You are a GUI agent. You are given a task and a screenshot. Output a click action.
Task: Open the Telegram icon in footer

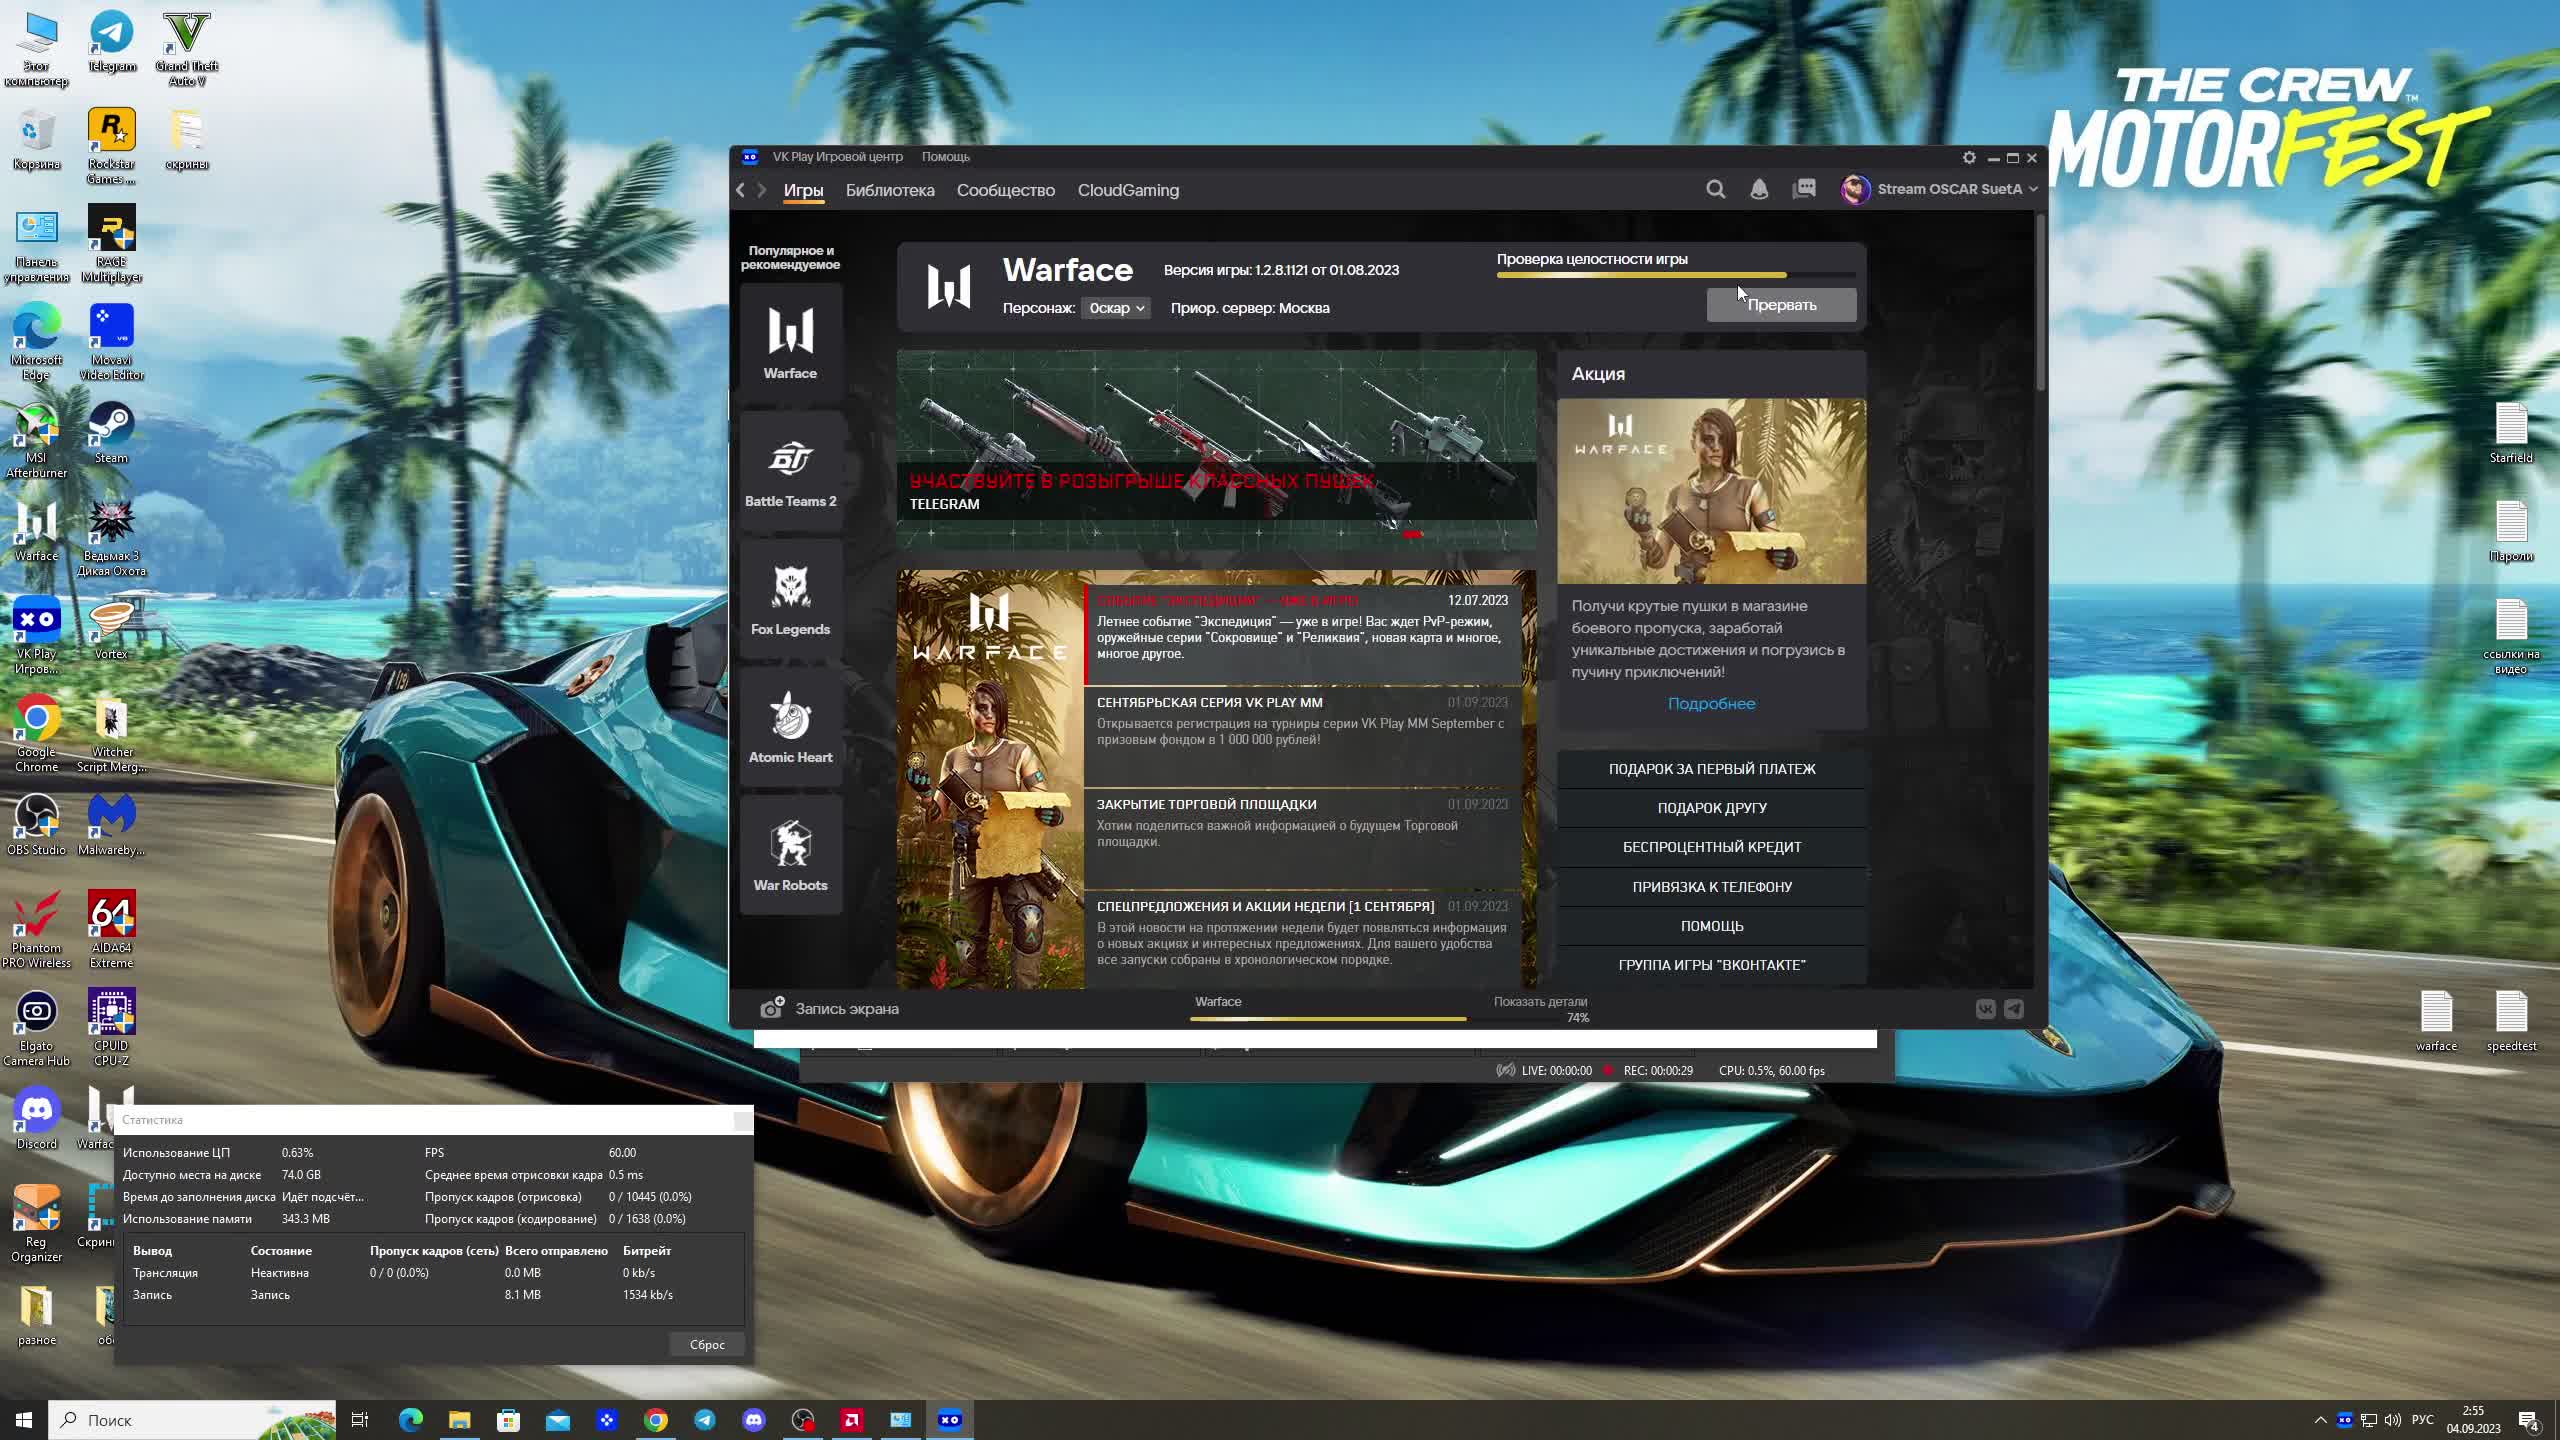click(x=2014, y=1009)
